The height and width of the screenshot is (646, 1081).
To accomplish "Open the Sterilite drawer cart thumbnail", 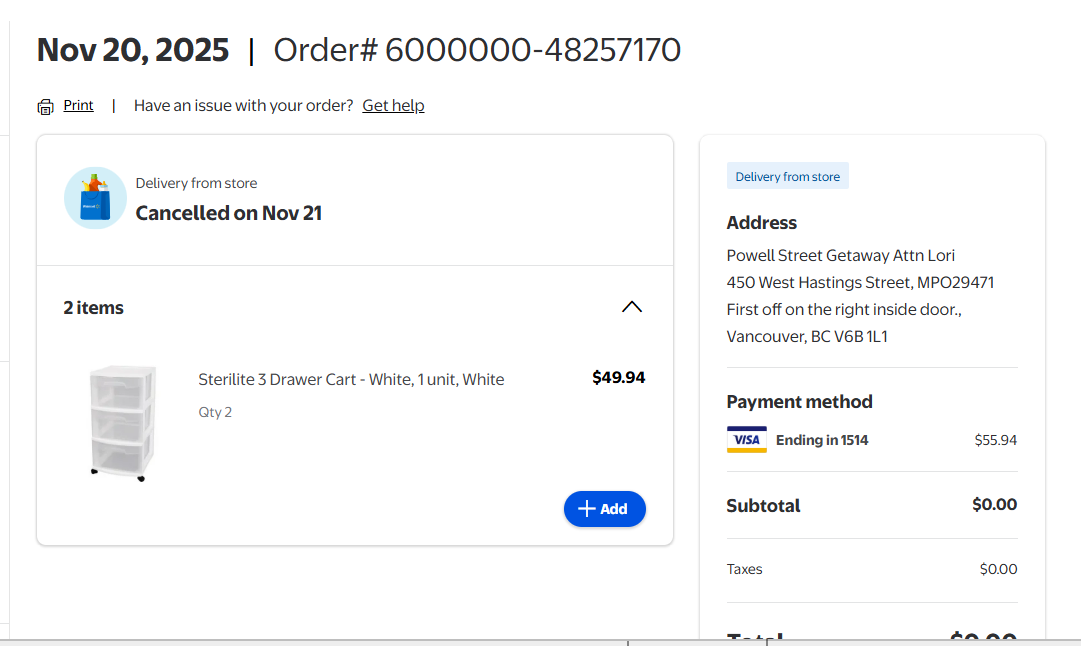I will pyautogui.click(x=122, y=422).
